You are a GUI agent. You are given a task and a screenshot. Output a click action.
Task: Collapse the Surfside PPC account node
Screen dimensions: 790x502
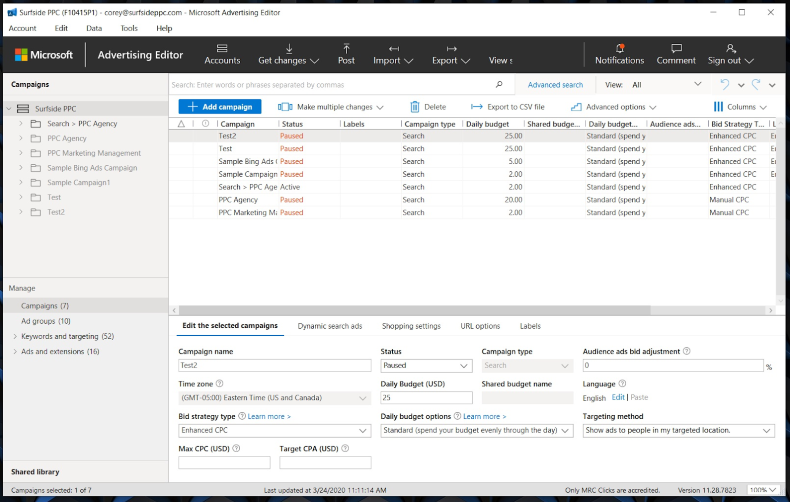coord(9,109)
